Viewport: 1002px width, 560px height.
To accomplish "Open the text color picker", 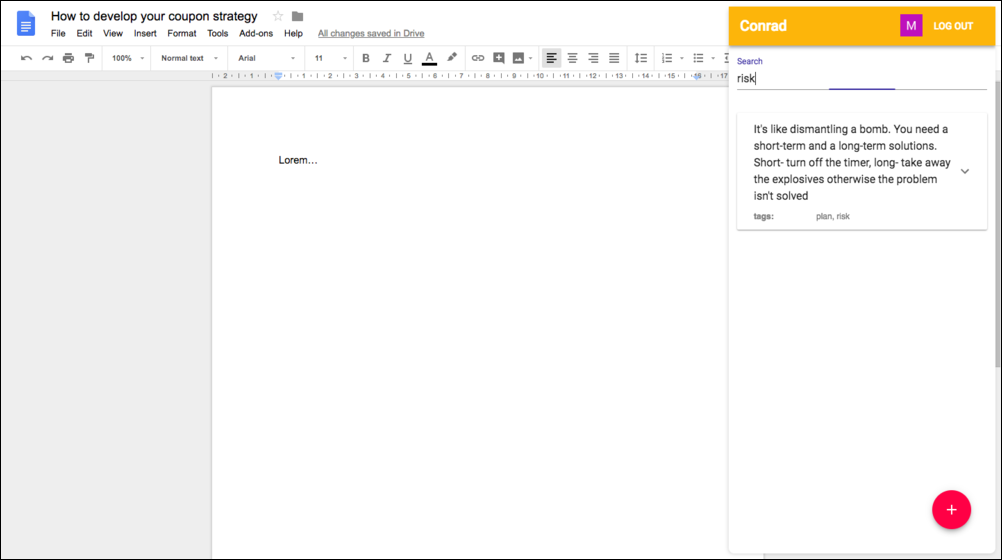I will click(x=429, y=58).
